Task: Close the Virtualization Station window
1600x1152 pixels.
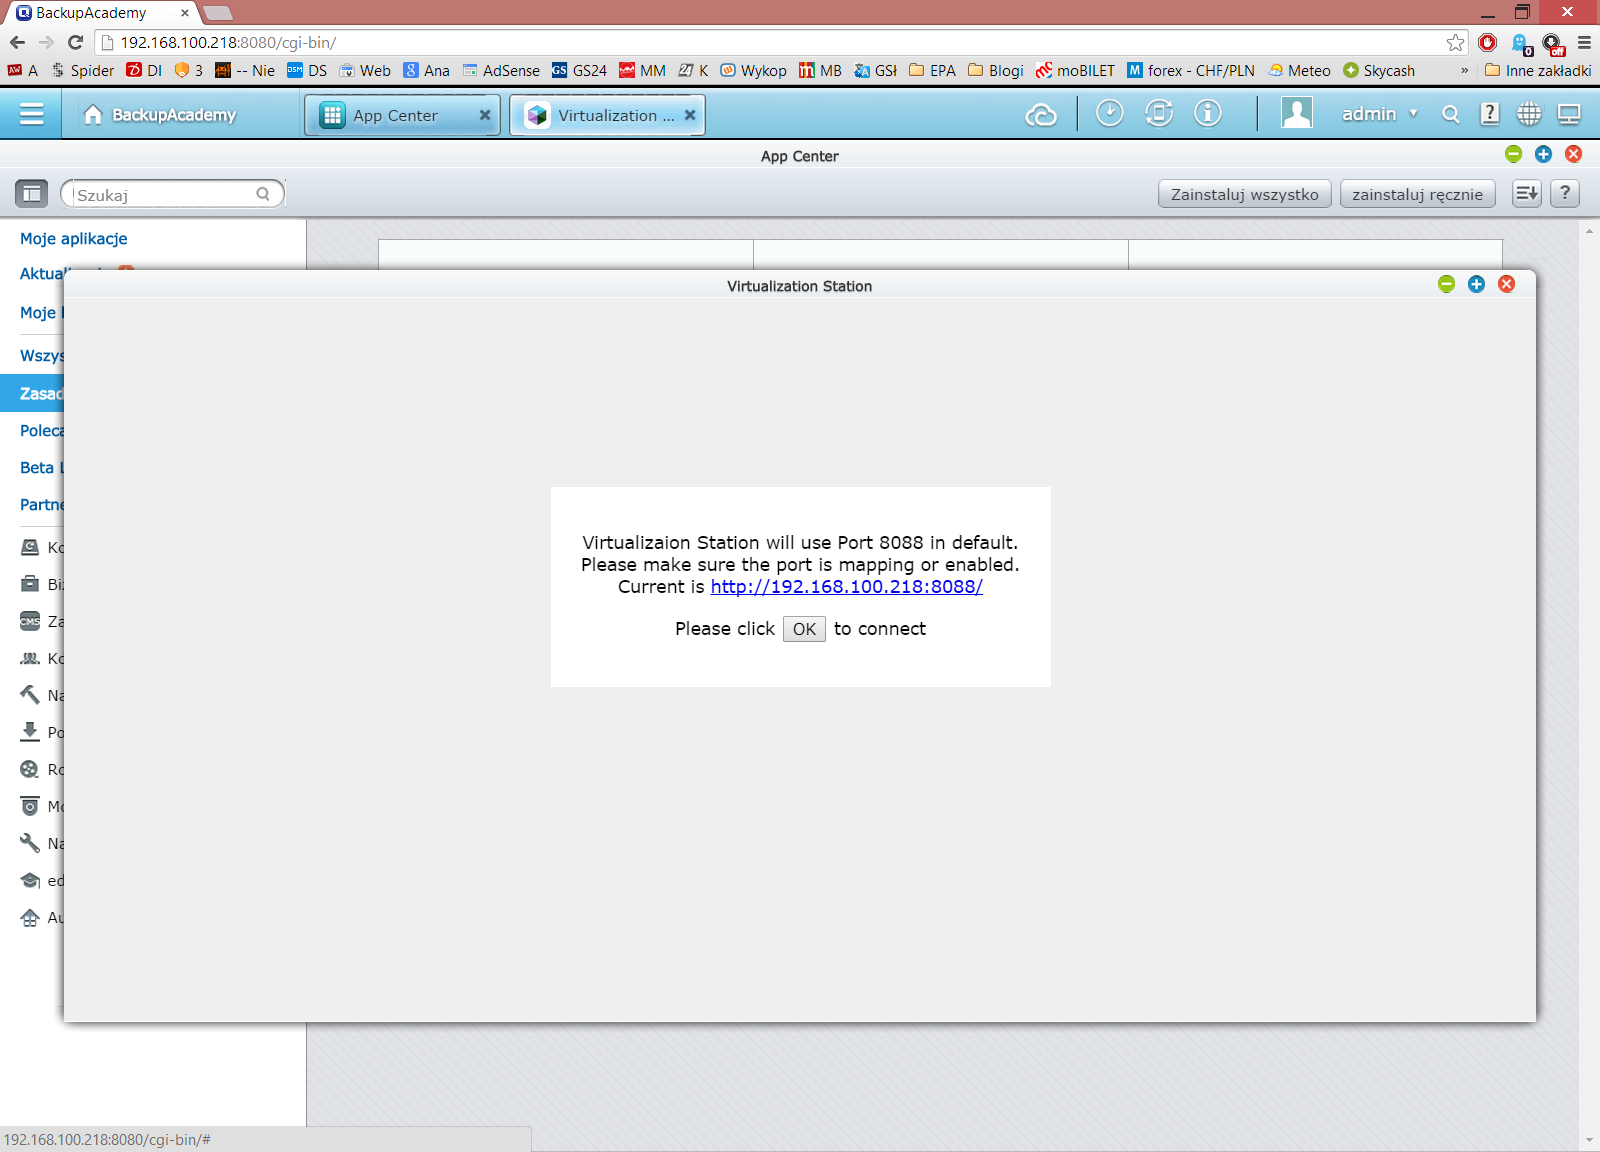Action: (x=1506, y=284)
